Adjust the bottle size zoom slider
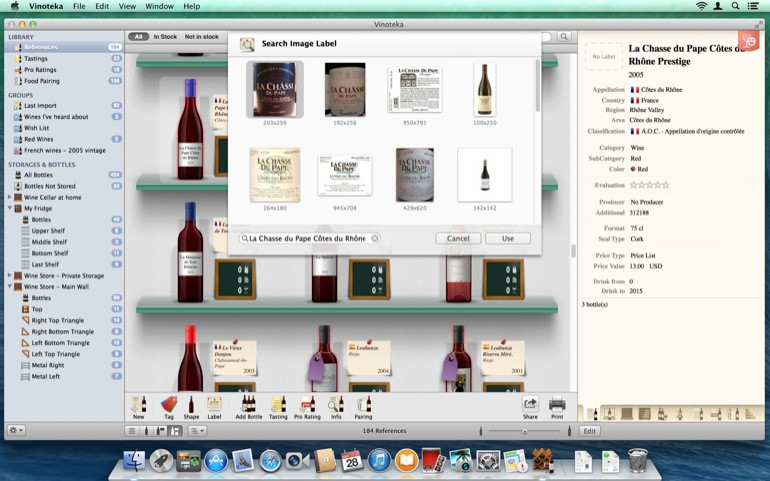Screen dimensions: 770x481 [x=524, y=431]
